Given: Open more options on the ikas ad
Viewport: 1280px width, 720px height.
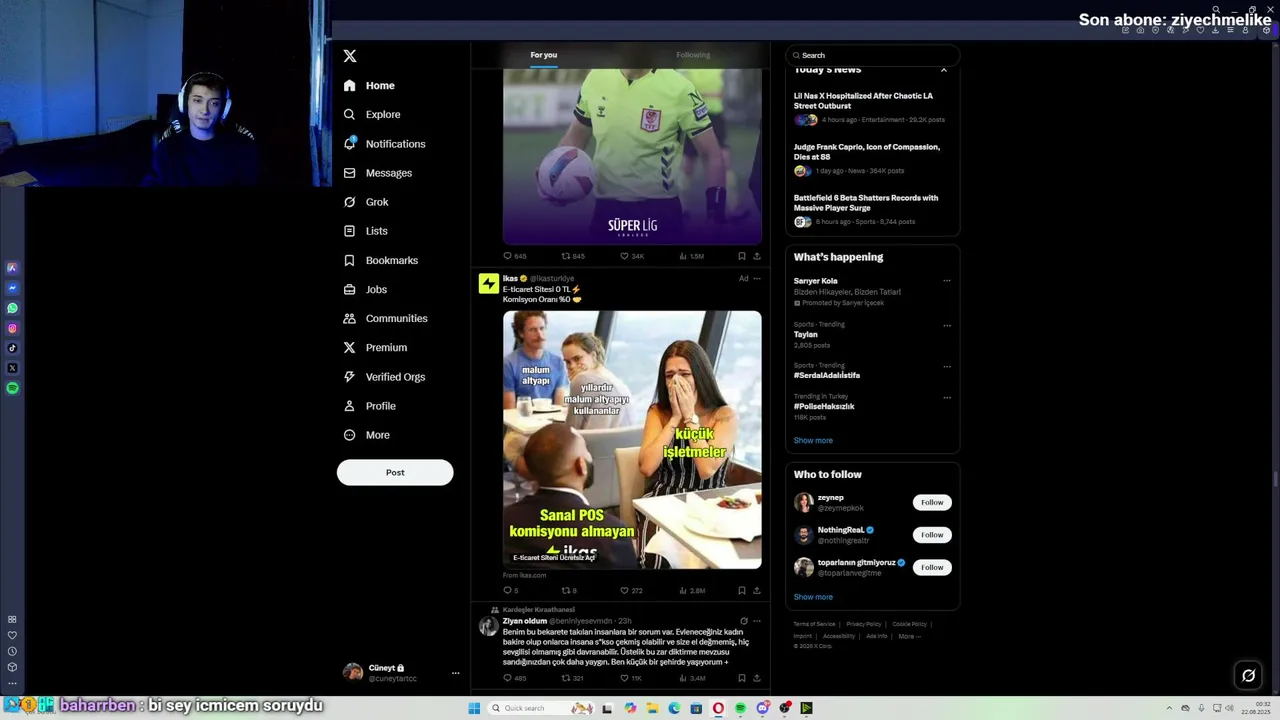Looking at the screenshot, I should click(757, 278).
